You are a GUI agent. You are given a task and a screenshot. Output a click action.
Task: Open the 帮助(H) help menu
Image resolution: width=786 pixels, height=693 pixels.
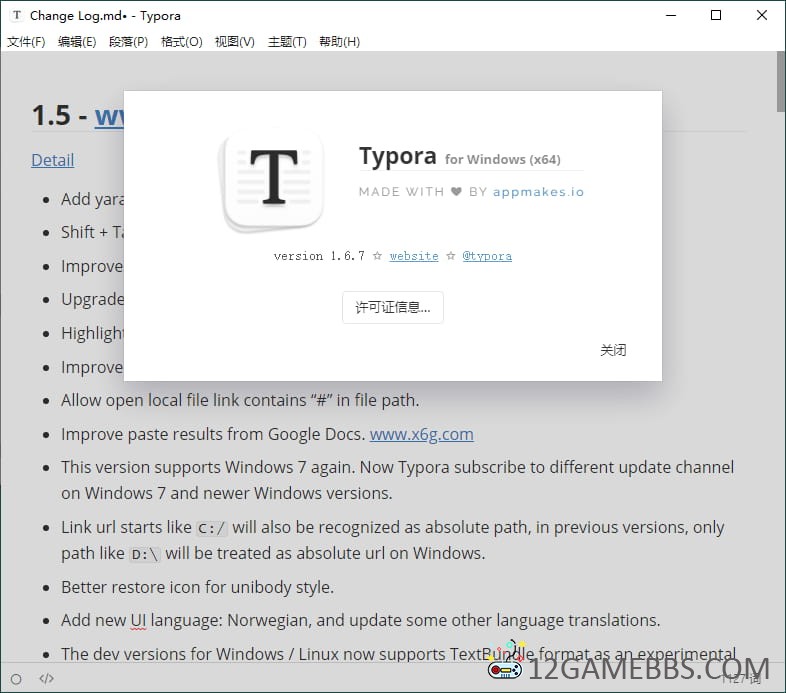tap(339, 42)
